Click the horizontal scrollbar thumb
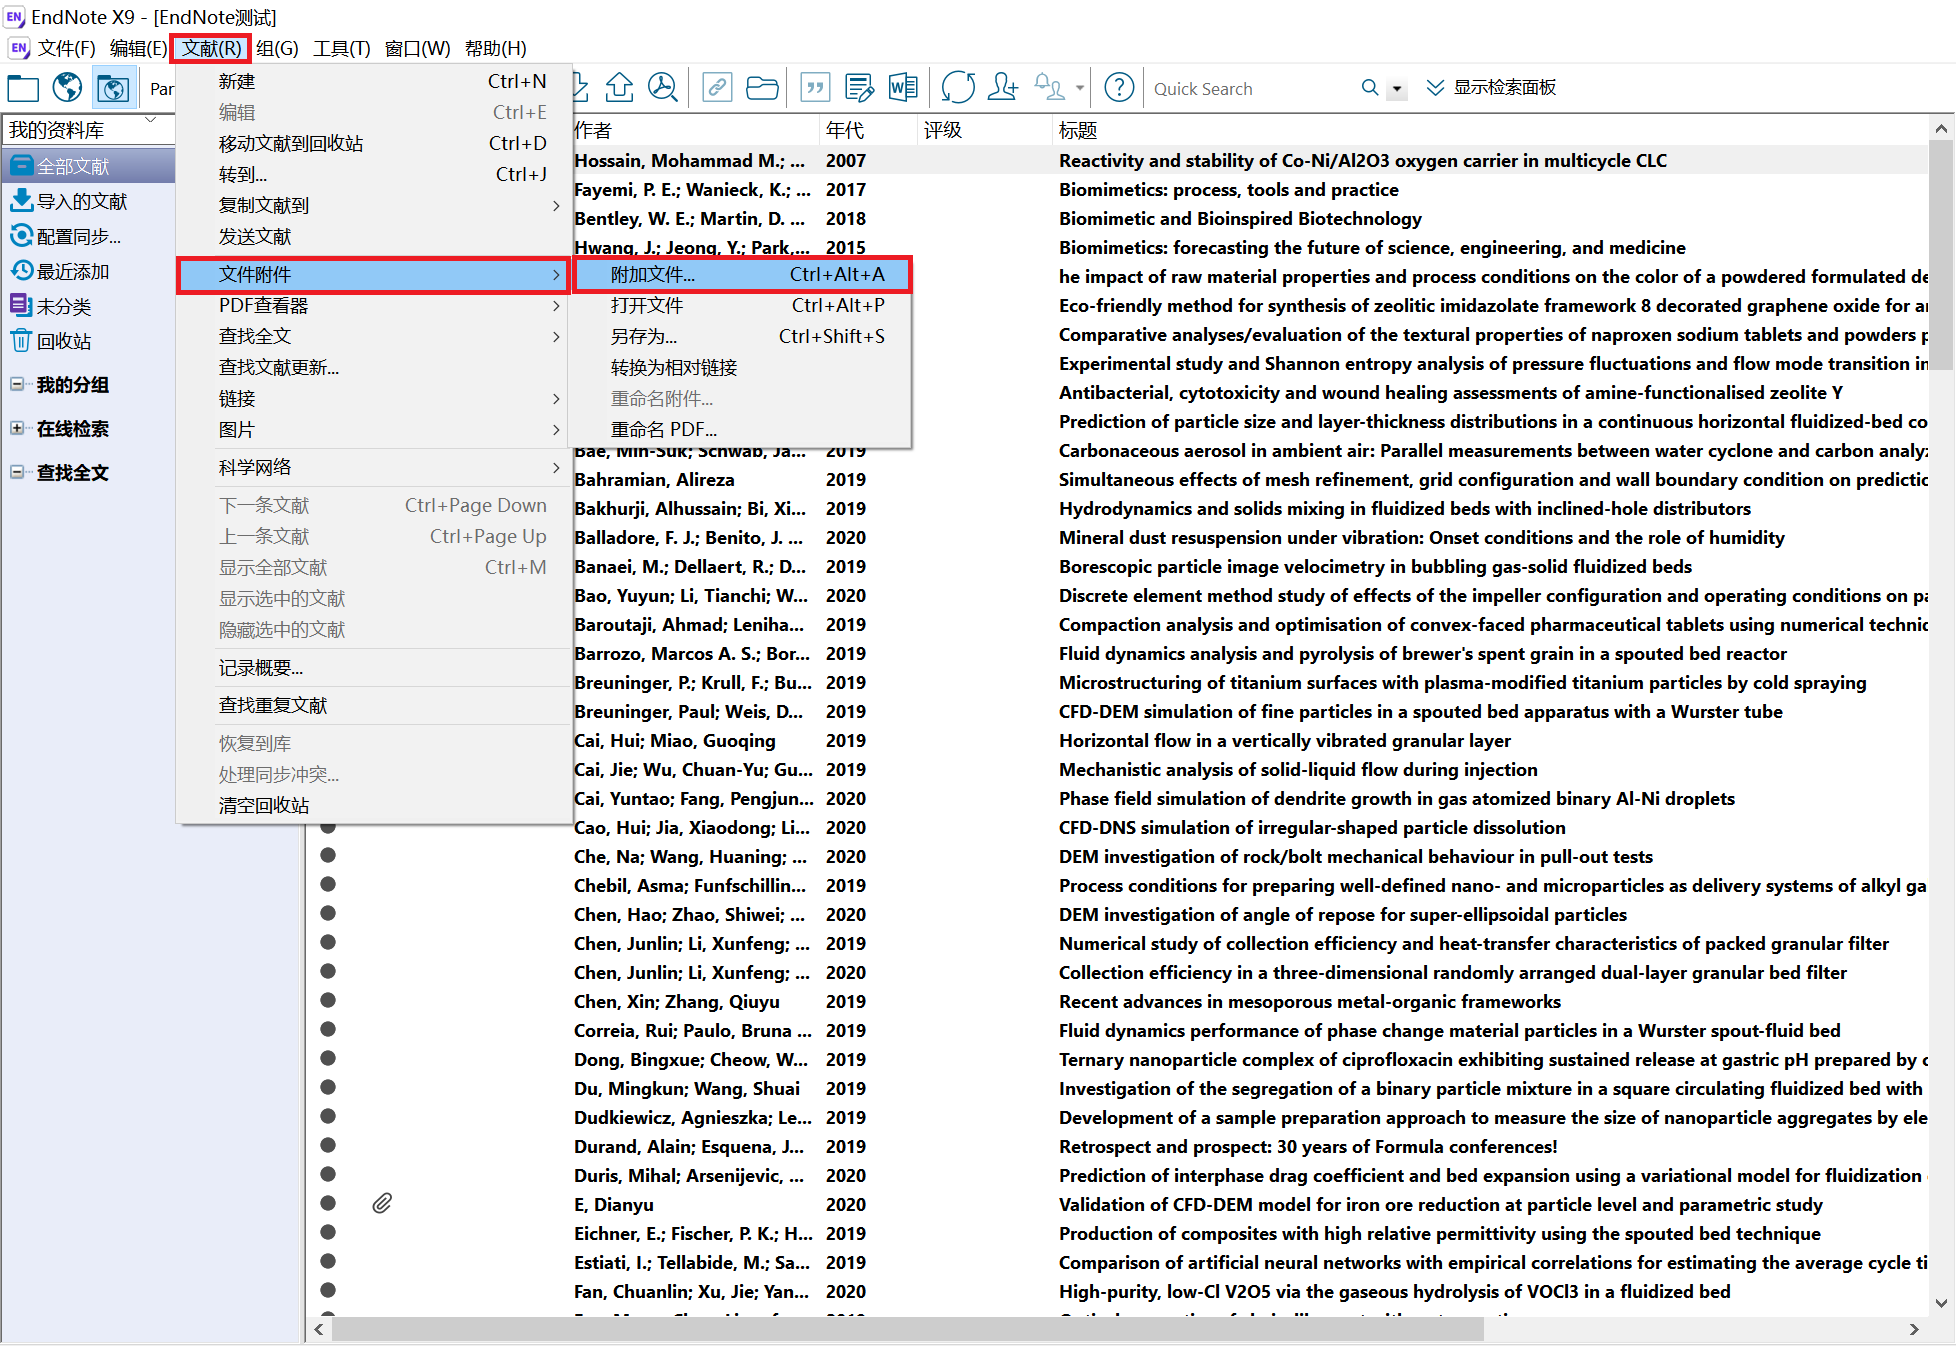 (908, 1329)
